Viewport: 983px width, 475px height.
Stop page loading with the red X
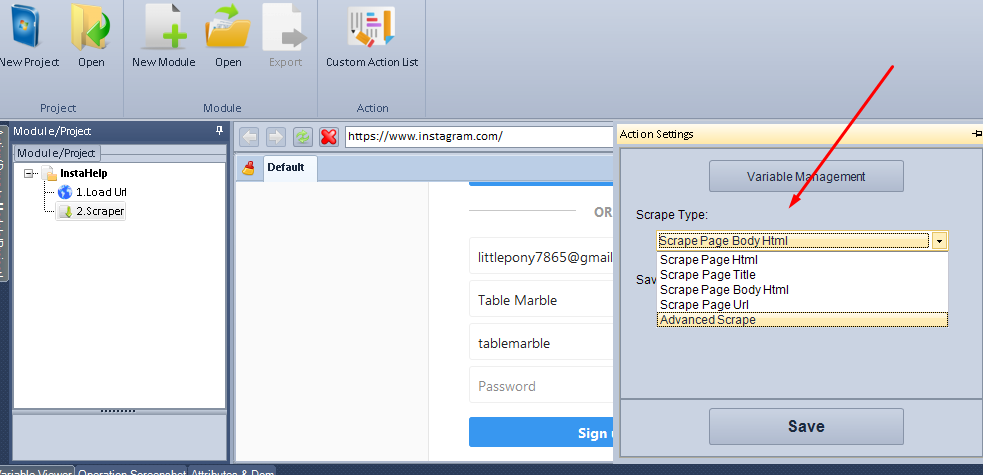click(x=328, y=136)
